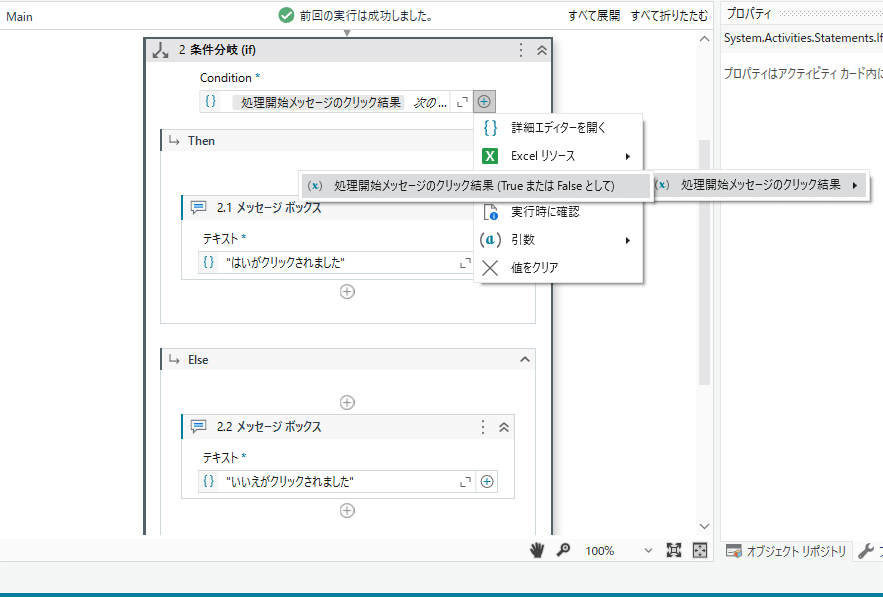Screen dimensions: 883x597
Task: Add activity above 2.2 メッセージ ボックス
Action: coord(347,403)
